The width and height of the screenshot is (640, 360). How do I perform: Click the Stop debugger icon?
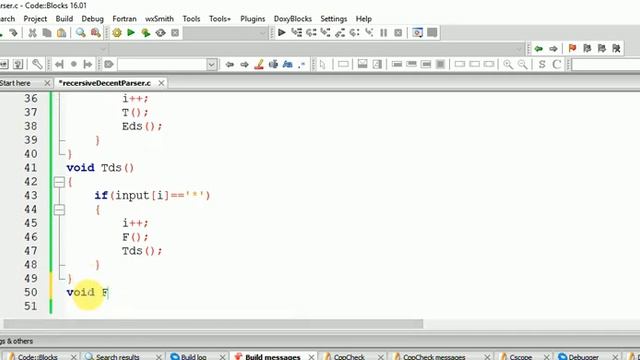click(398, 33)
